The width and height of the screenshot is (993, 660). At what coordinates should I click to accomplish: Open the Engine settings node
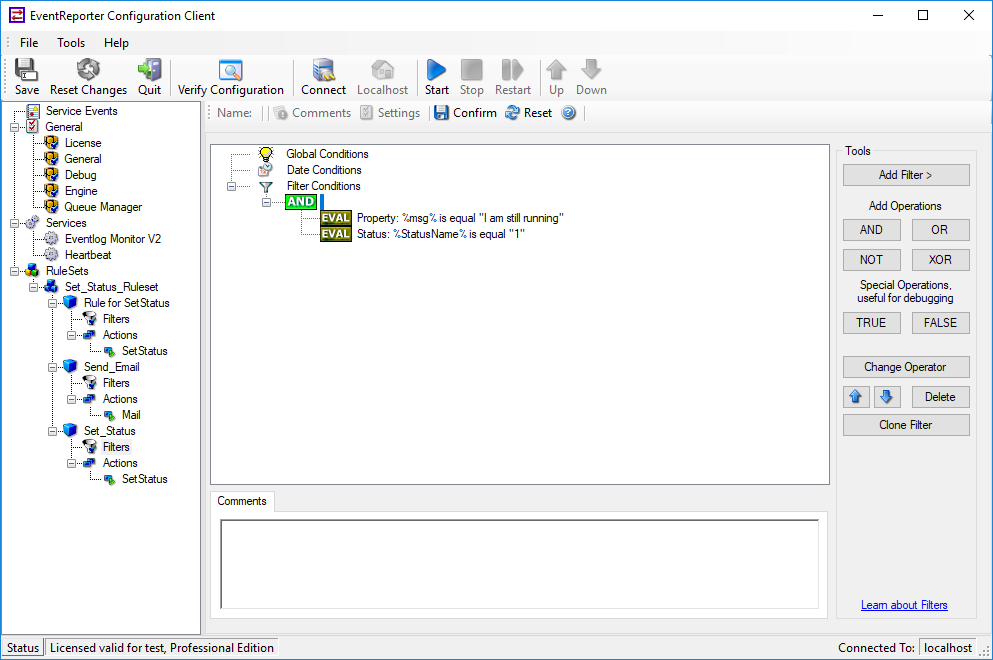point(81,191)
